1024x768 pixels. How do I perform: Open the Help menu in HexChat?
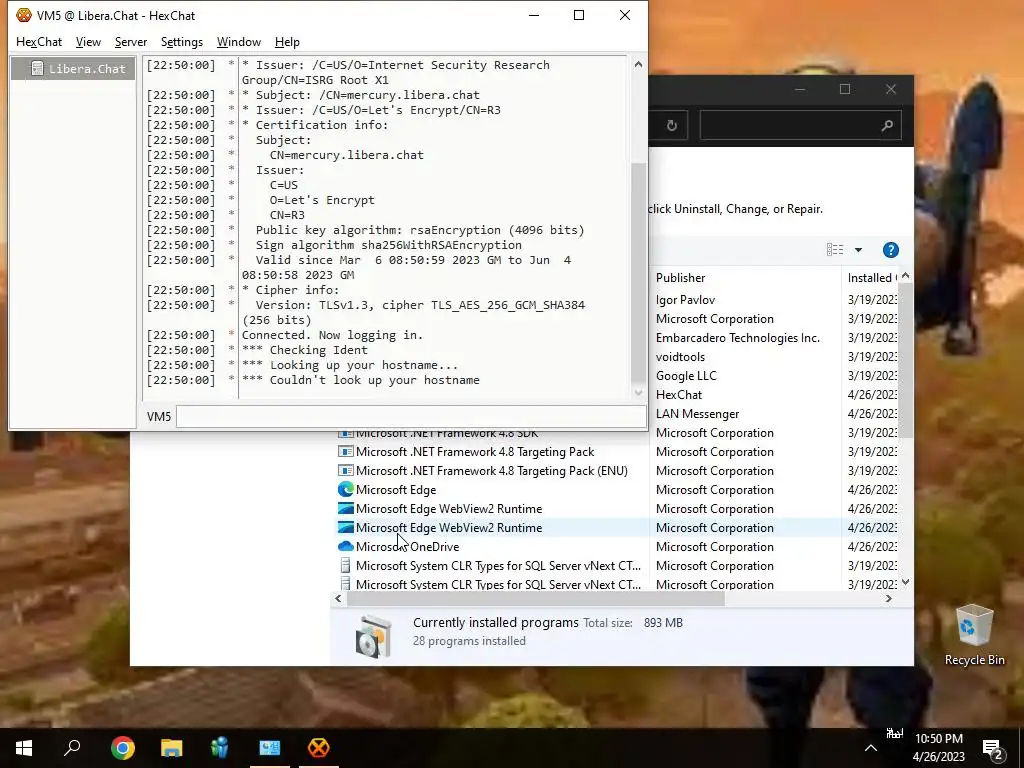pyautogui.click(x=287, y=42)
